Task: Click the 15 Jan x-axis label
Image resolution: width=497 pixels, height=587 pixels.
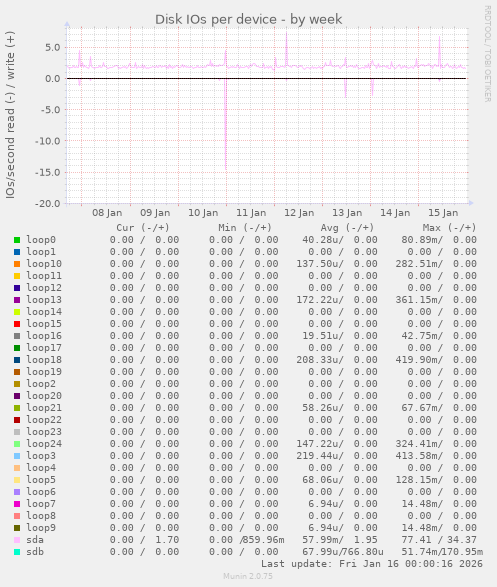Action: pos(443,213)
